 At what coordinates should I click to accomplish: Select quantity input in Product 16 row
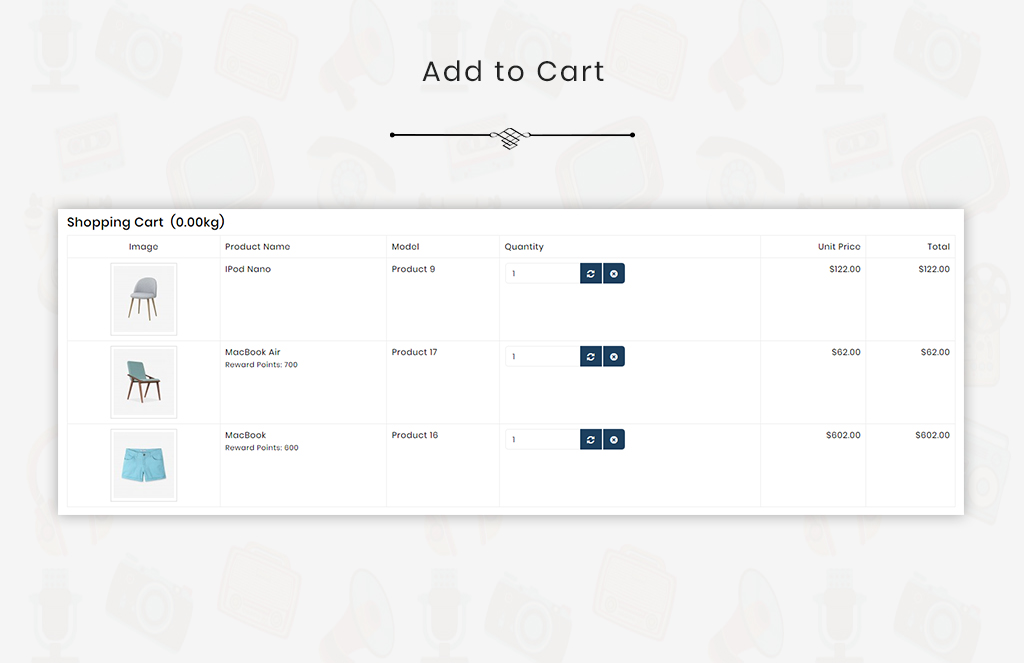click(543, 439)
